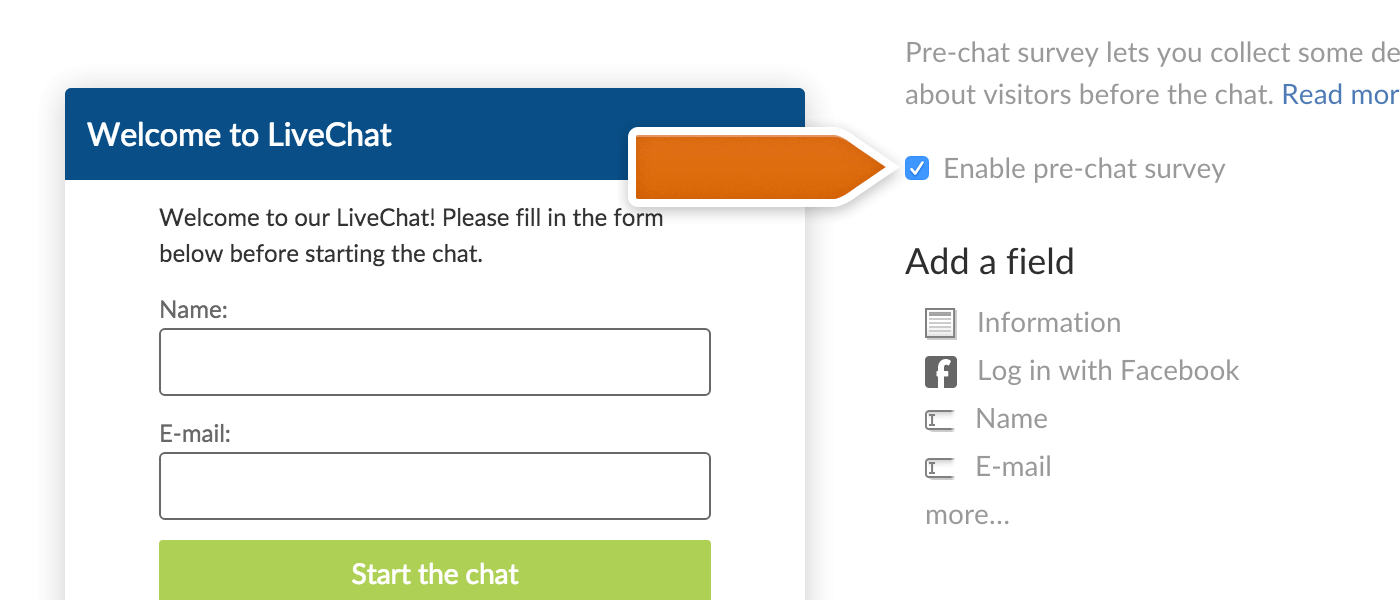Click the "Enable pre-chat survey" label text
Viewport: 1400px width, 600px height.
pos(1084,168)
